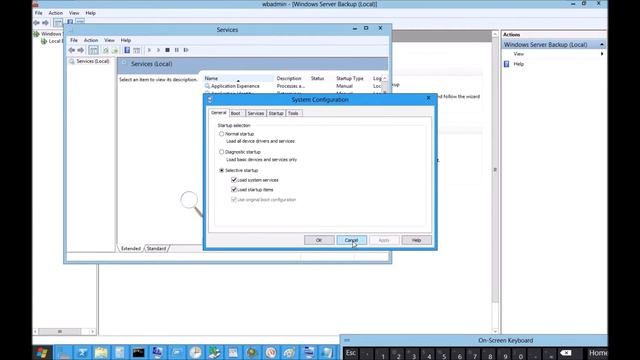Click Services (Local) magnifier tree node
The height and width of the screenshot is (360, 640).
click(72, 61)
